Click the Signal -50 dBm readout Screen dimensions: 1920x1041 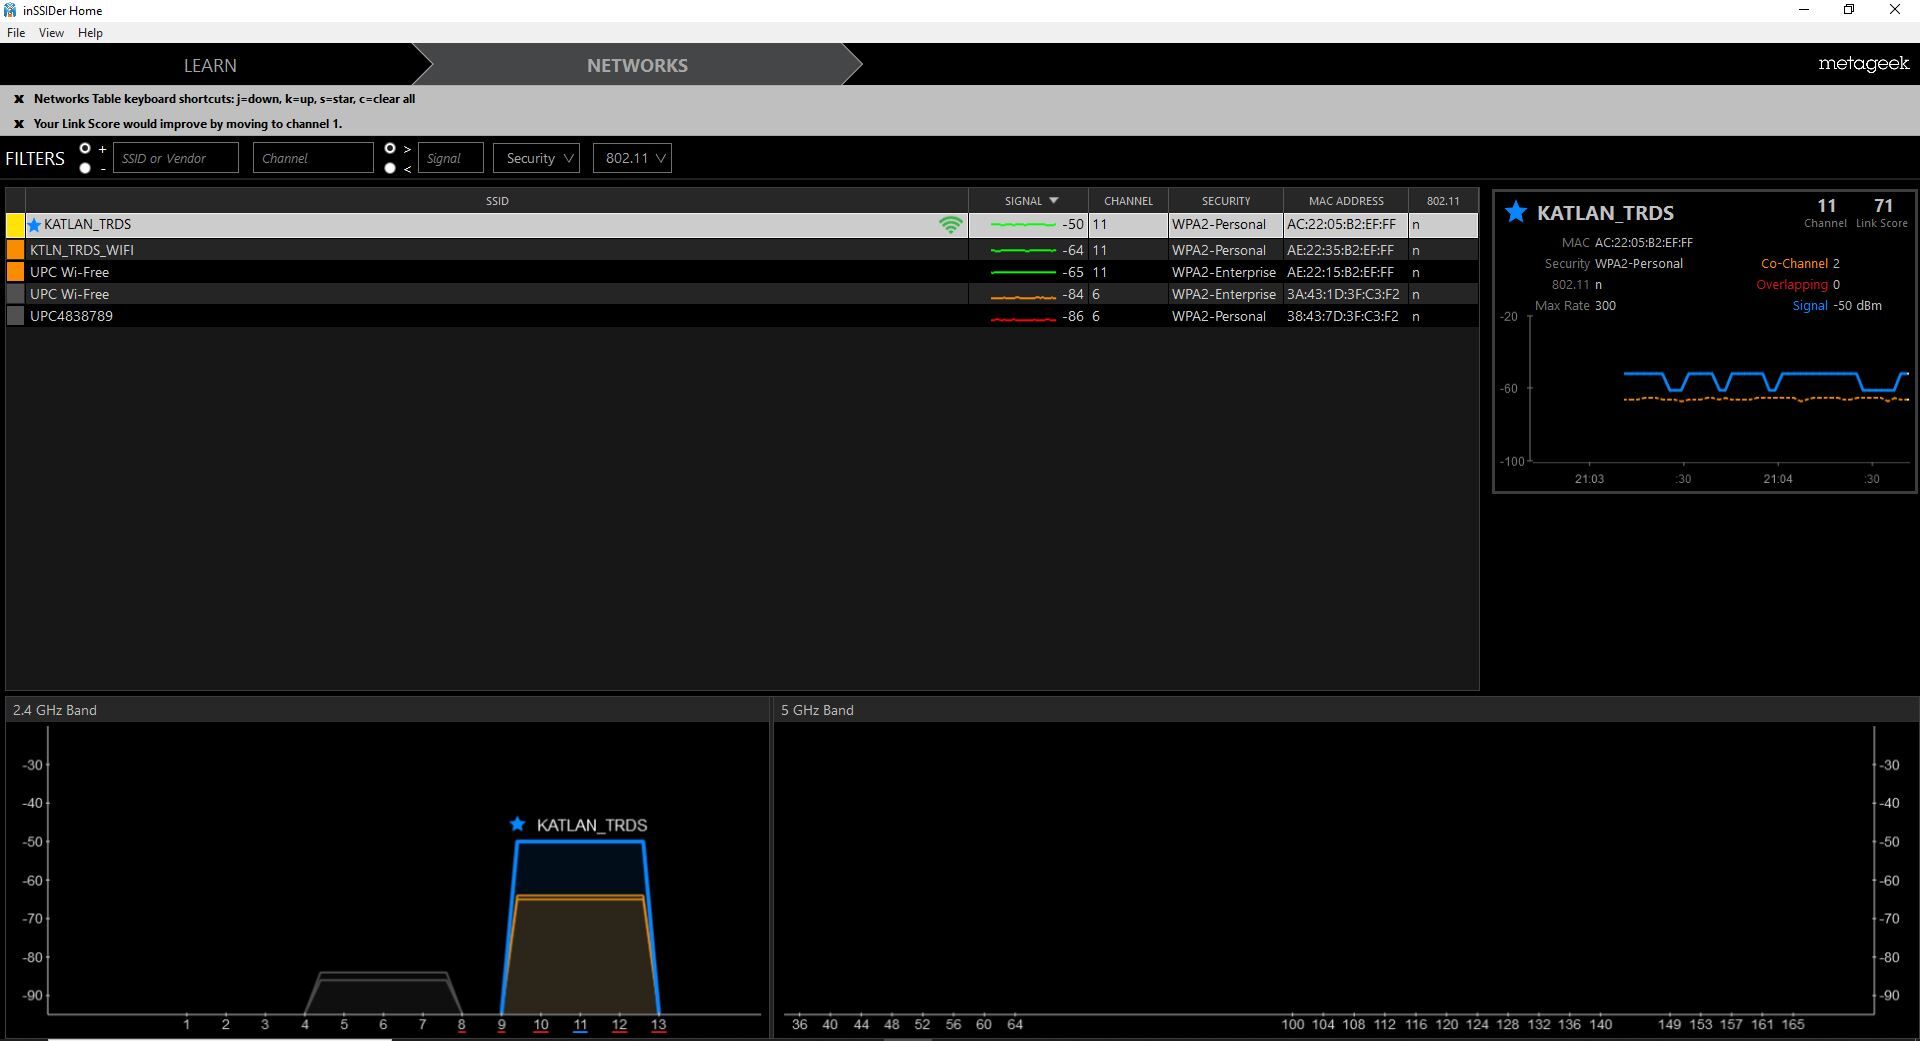point(1837,306)
